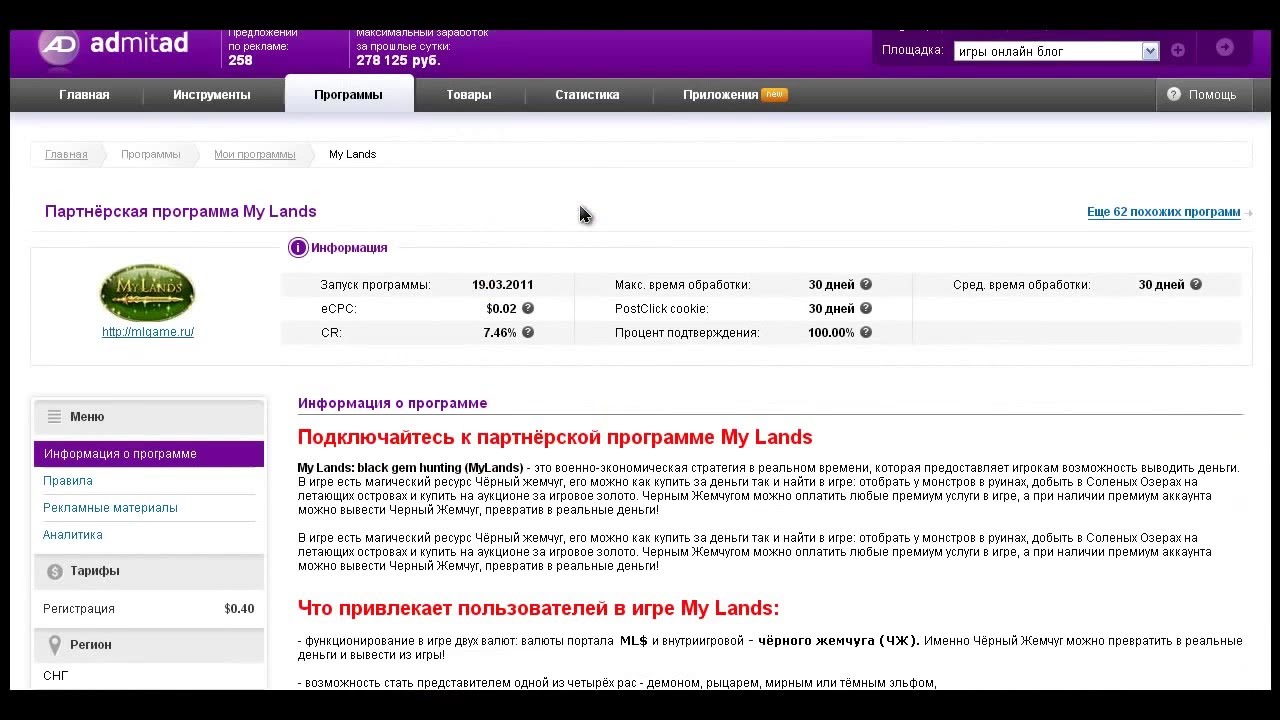Open the Главная navigation tab
The width and height of the screenshot is (1280, 720).
[x=84, y=95]
